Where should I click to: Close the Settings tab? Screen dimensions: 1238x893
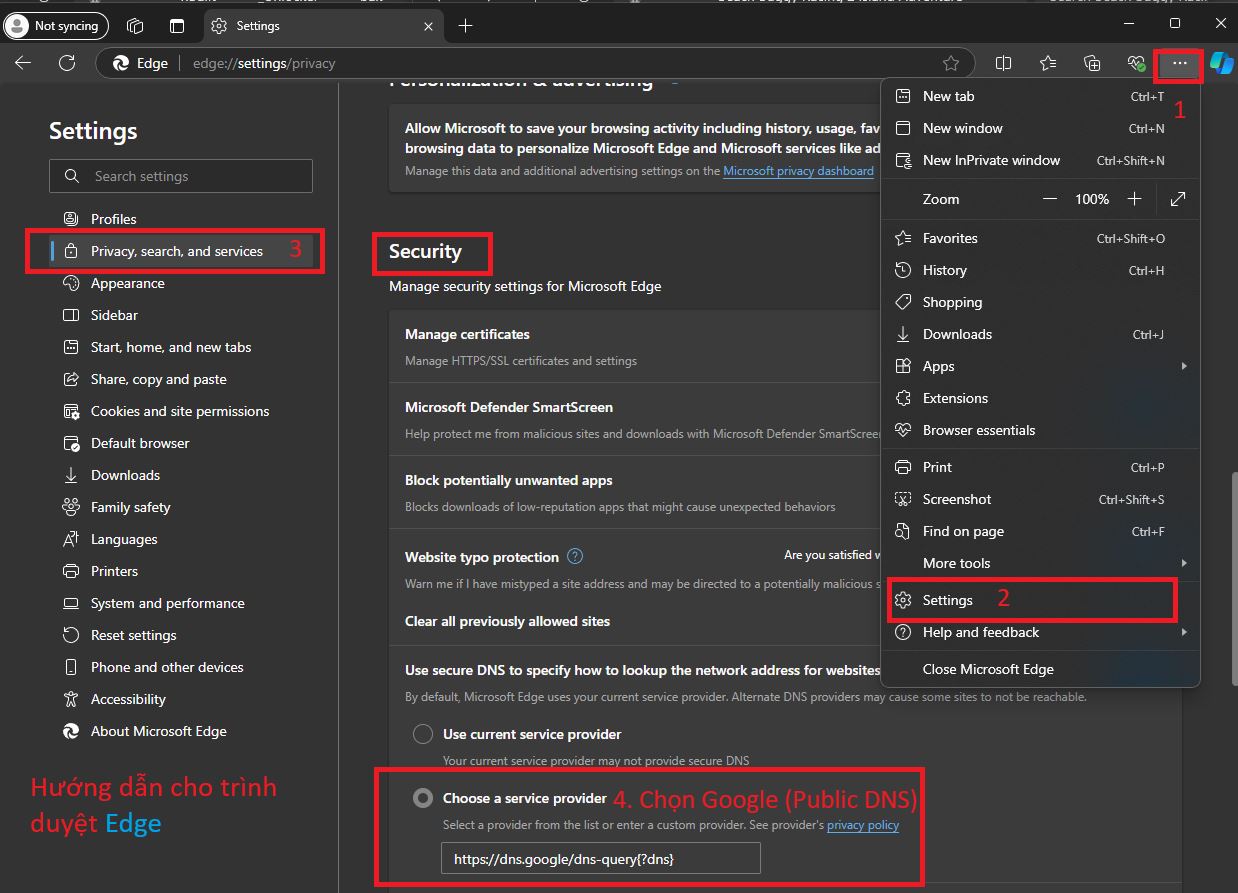pyautogui.click(x=428, y=26)
